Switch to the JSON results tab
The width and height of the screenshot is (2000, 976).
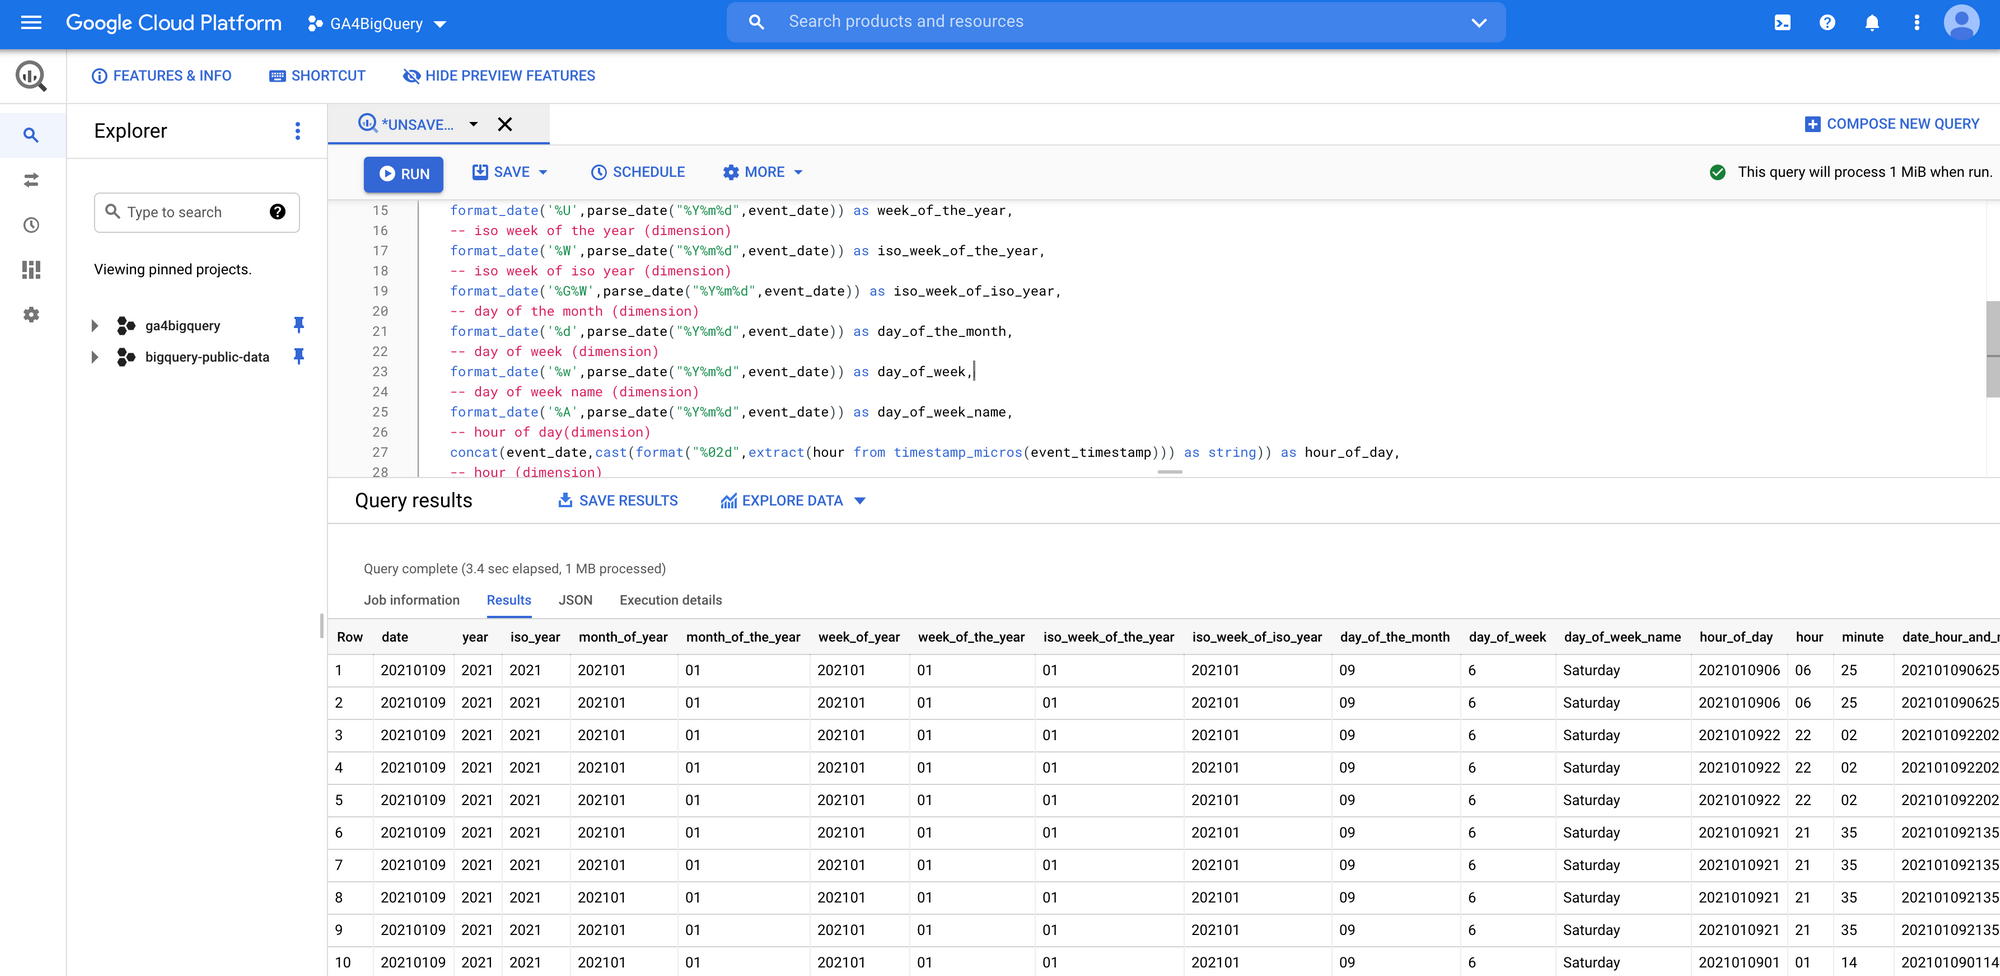coord(575,600)
